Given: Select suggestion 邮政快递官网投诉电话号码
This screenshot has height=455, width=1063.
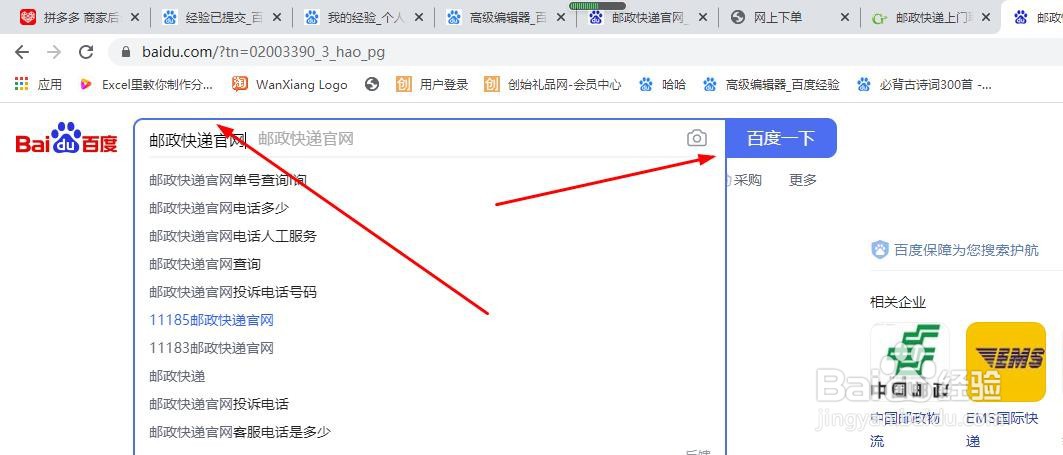Looking at the screenshot, I should tap(233, 292).
